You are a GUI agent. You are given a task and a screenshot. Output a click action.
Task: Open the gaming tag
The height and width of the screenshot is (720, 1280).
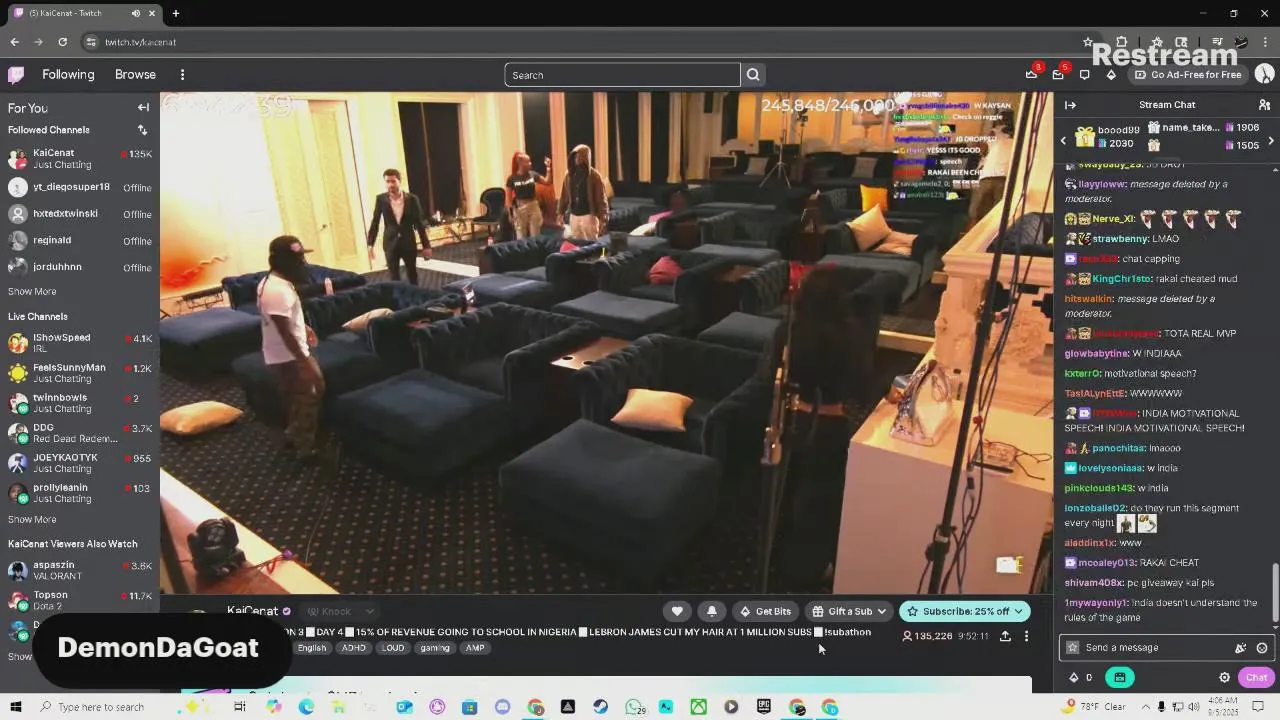coord(435,648)
